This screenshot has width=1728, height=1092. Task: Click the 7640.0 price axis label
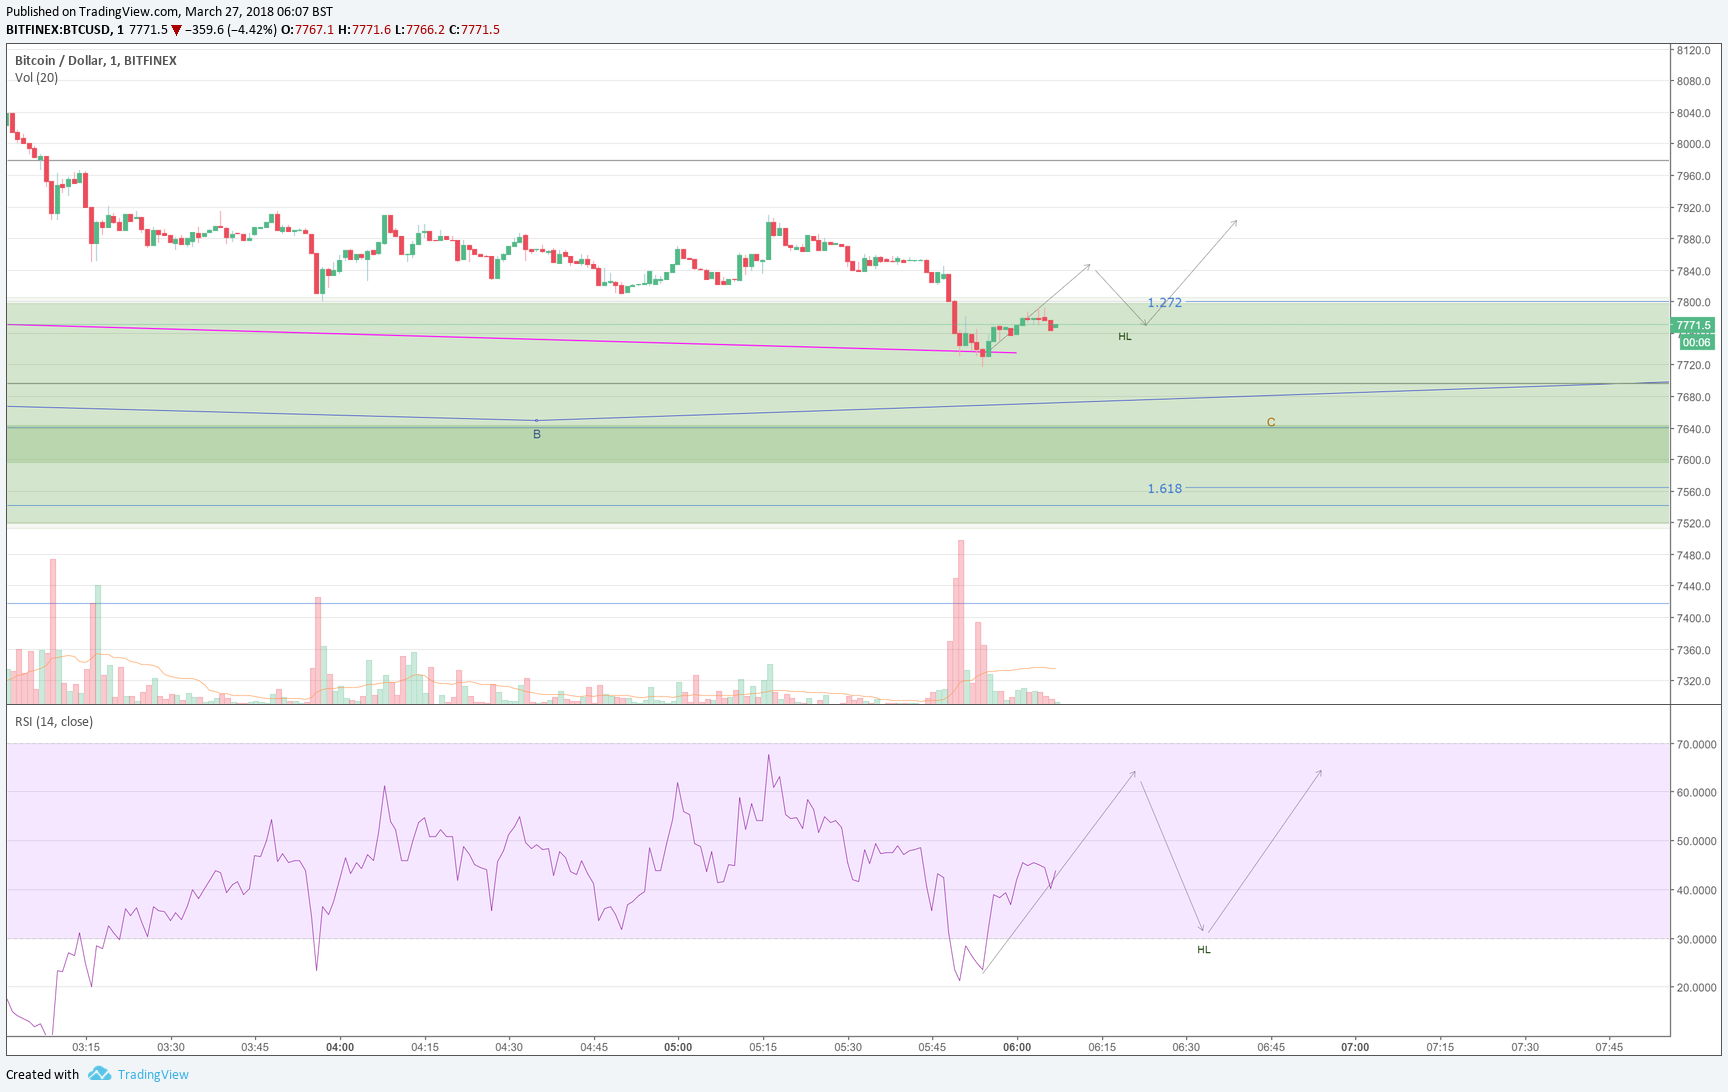tap(1693, 429)
